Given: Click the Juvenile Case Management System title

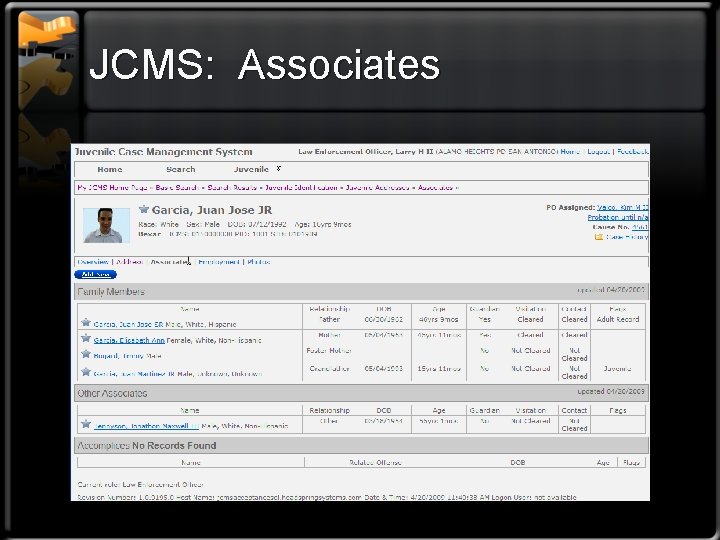Looking at the screenshot, I should point(163,152).
